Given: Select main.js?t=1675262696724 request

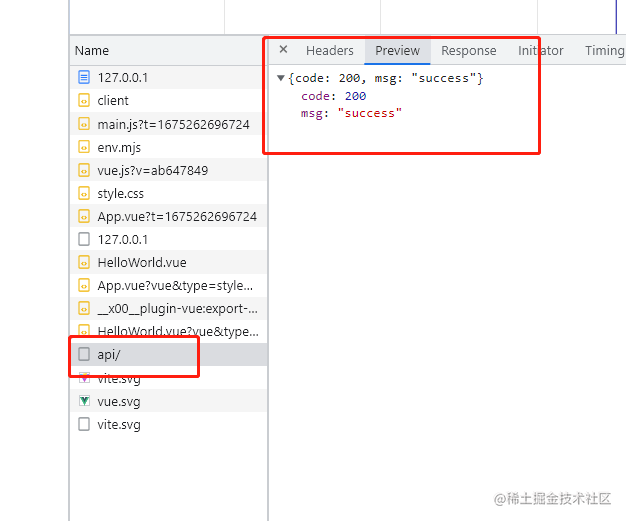Looking at the screenshot, I should 168,124.
